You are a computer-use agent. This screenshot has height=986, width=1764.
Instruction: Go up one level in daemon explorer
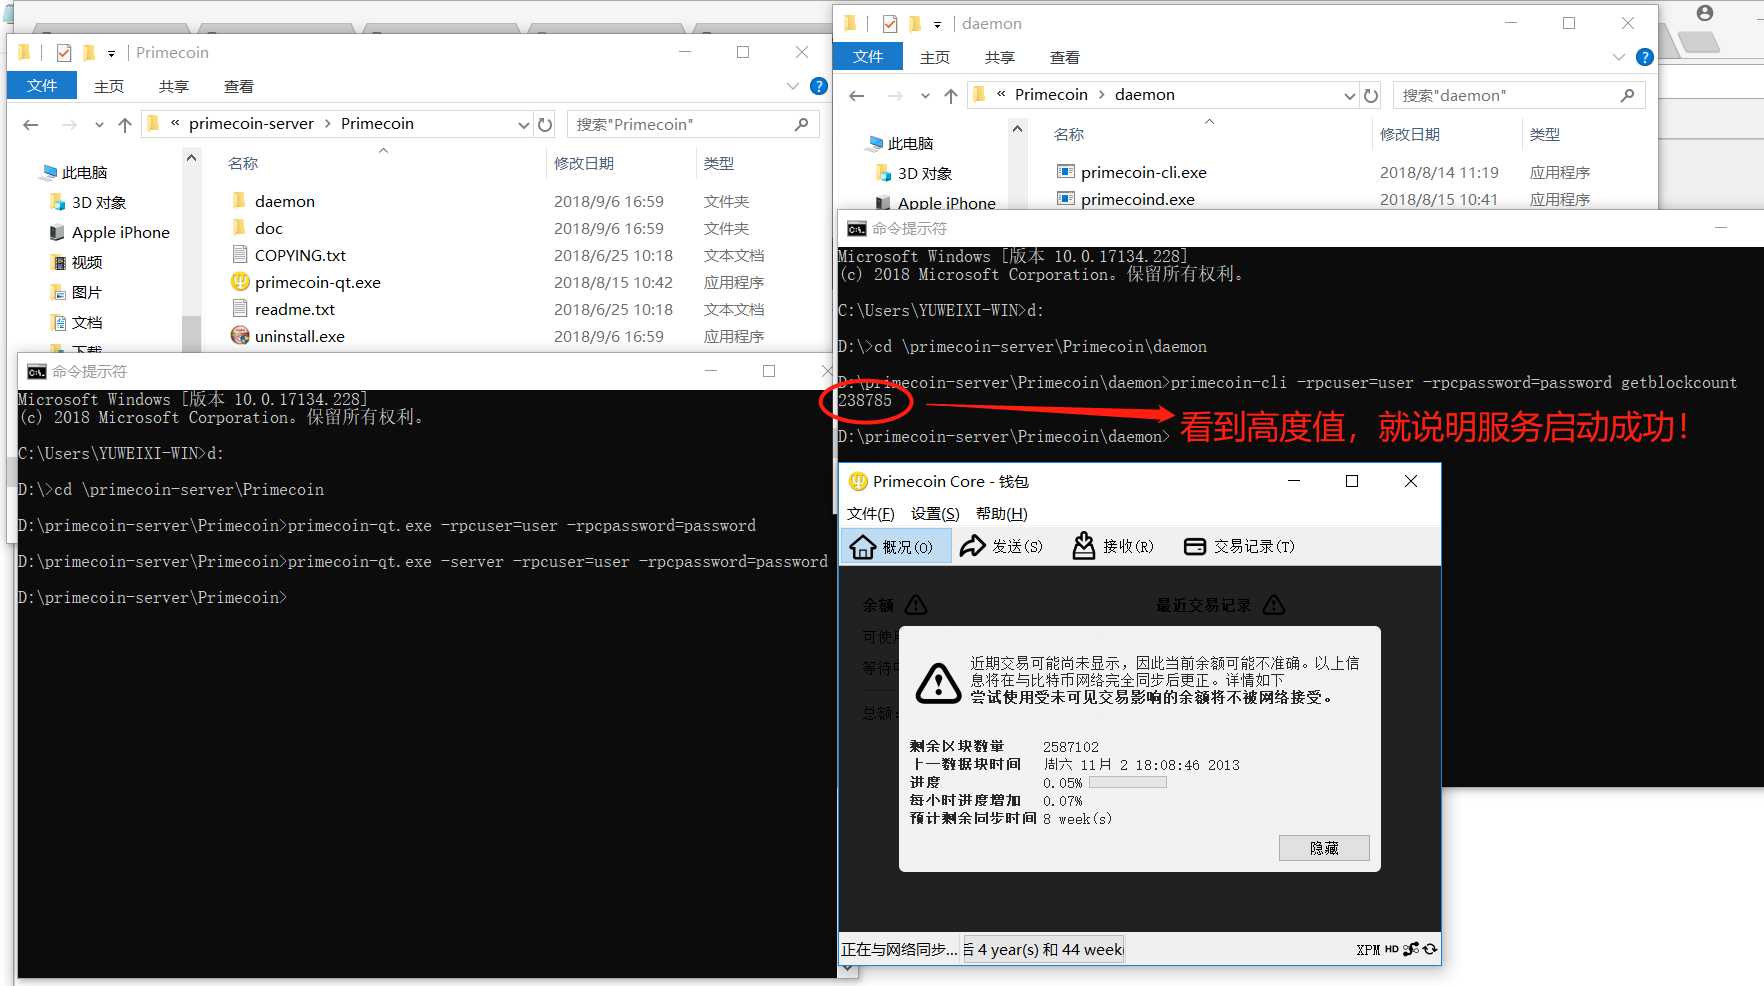coord(951,96)
